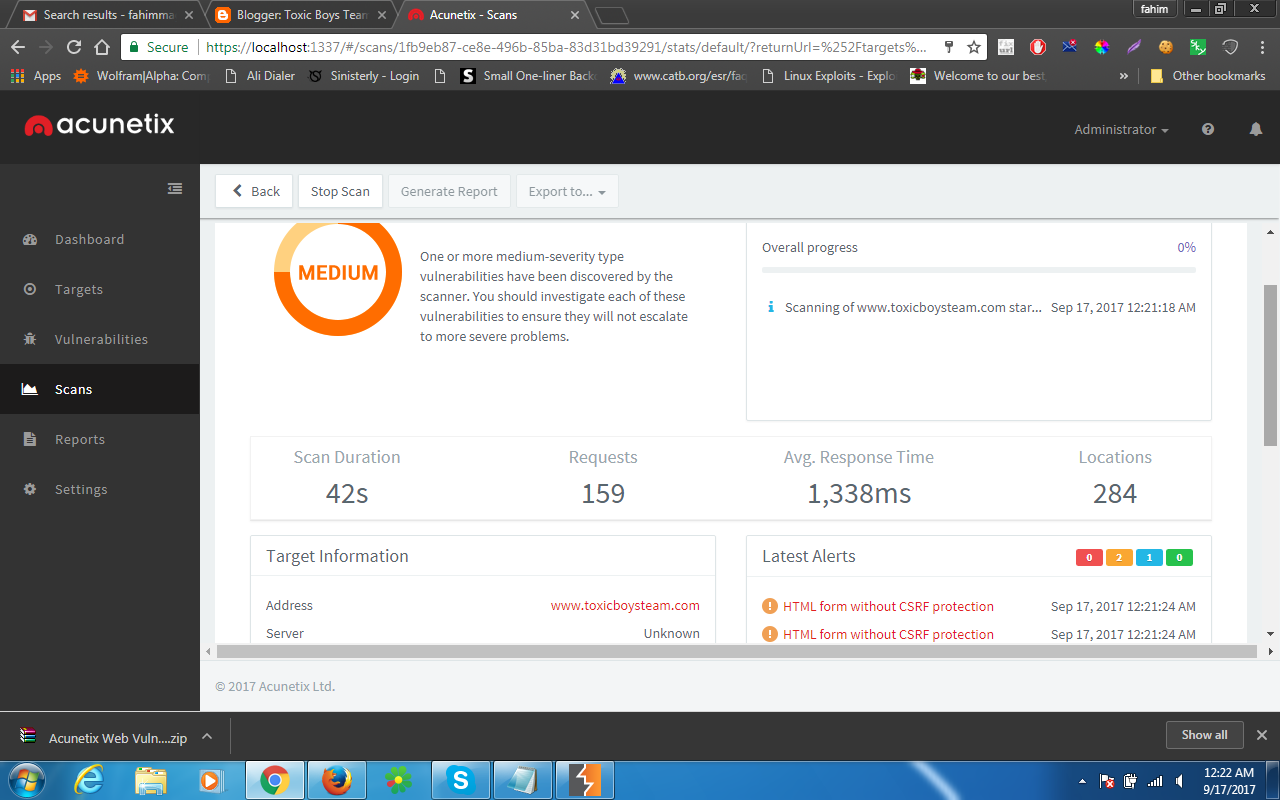Open the Apps bookmarks shortcut
The image size is (1280, 800).
[36, 76]
